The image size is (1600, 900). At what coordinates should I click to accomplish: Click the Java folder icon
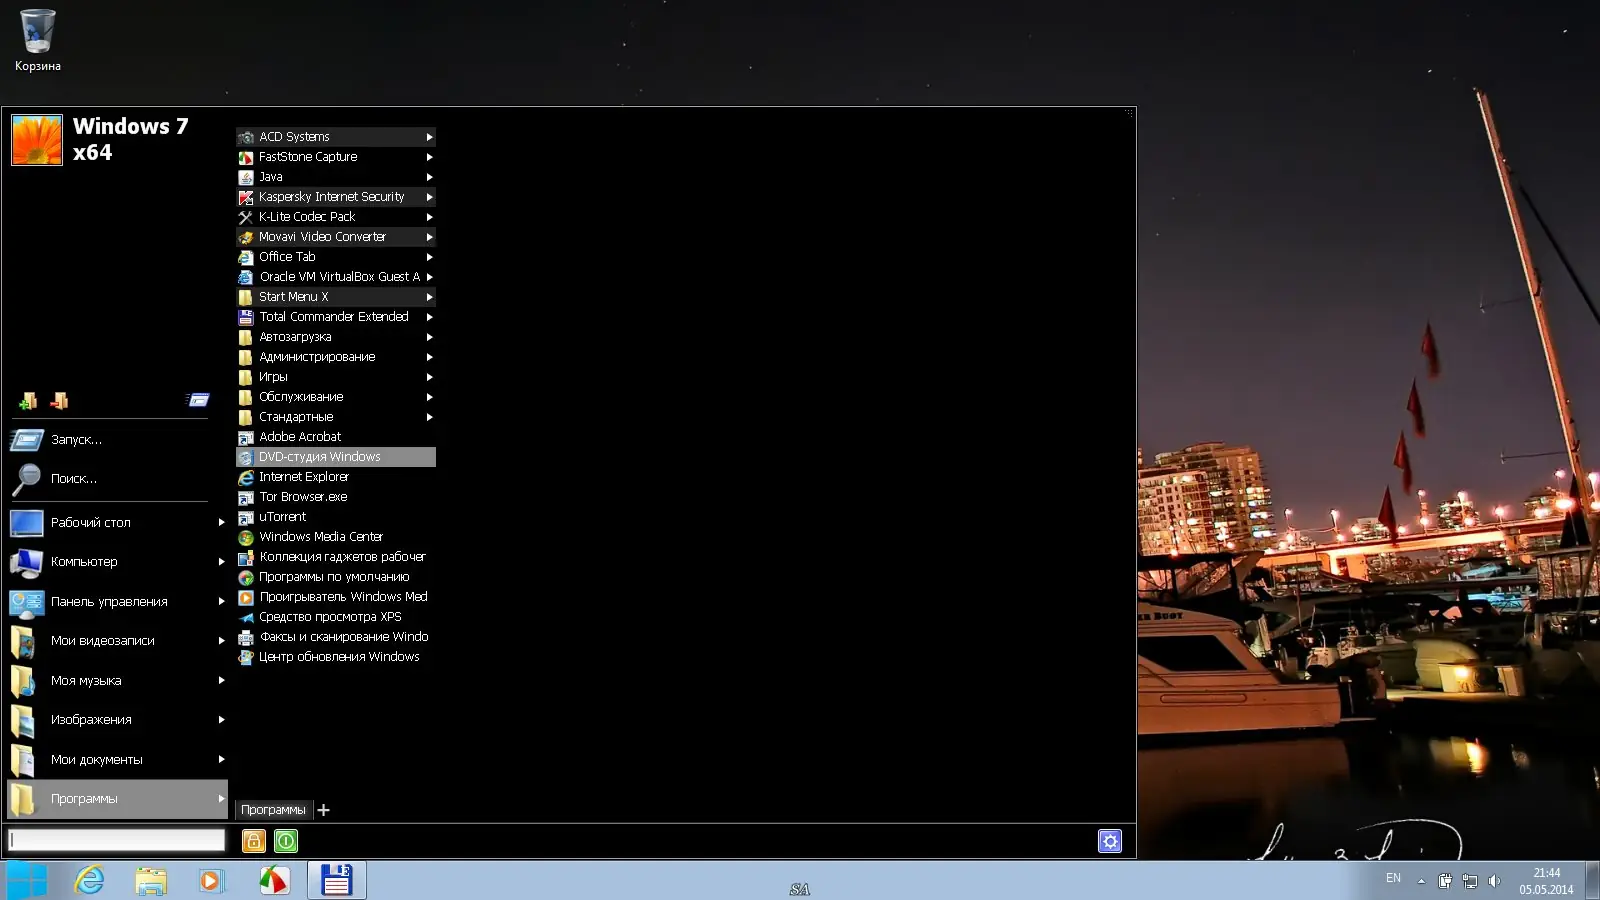(x=246, y=177)
